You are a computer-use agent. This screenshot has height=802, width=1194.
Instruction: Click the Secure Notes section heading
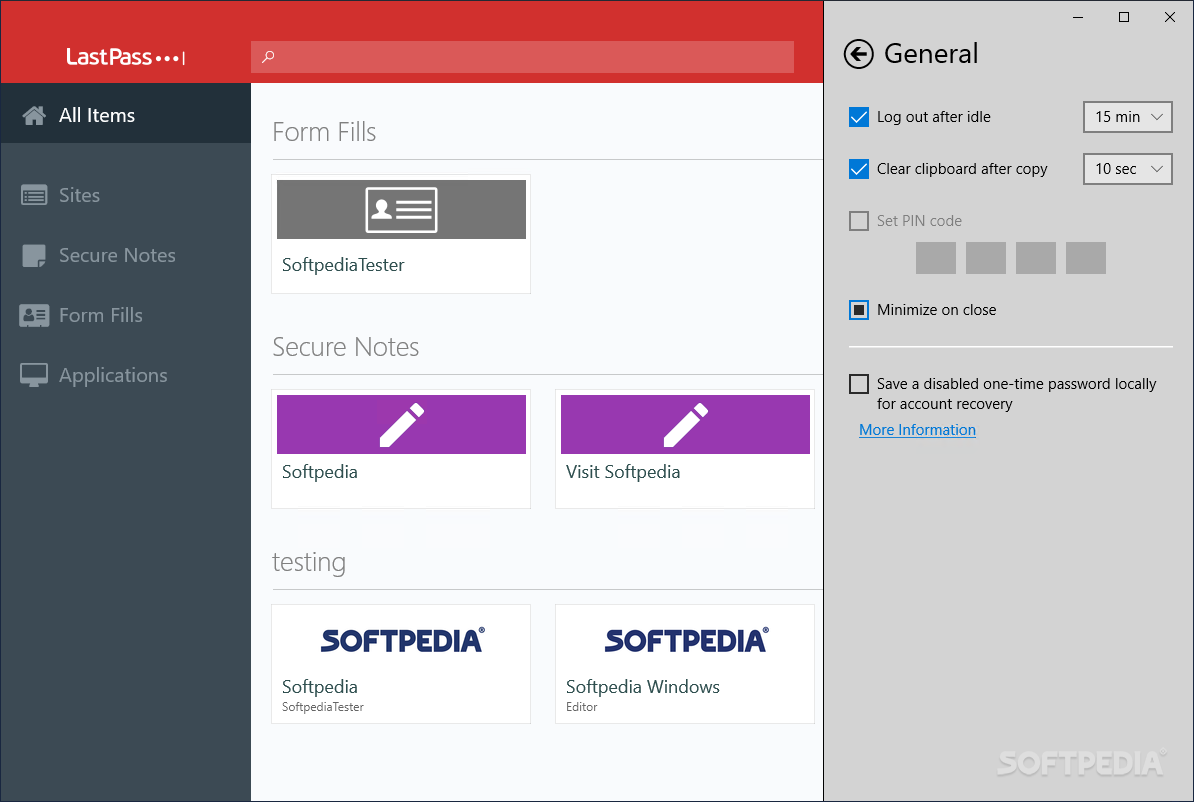[x=346, y=347]
